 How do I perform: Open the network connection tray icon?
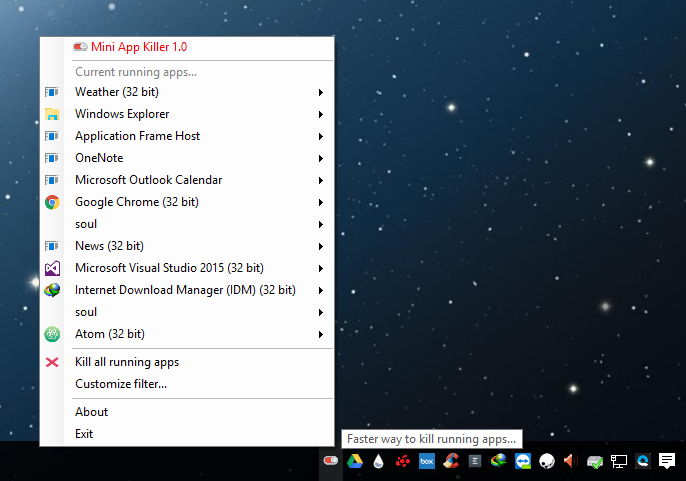click(619, 461)
